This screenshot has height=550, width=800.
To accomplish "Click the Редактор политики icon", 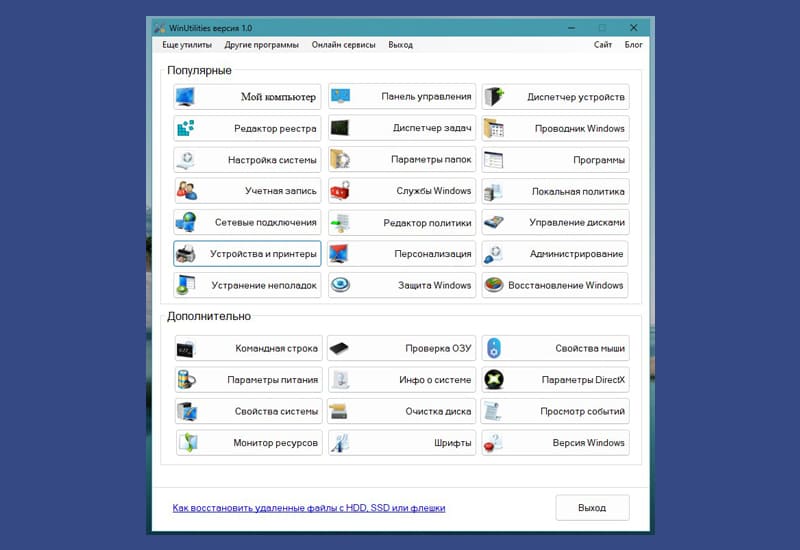I will click(x=340, y=223).
